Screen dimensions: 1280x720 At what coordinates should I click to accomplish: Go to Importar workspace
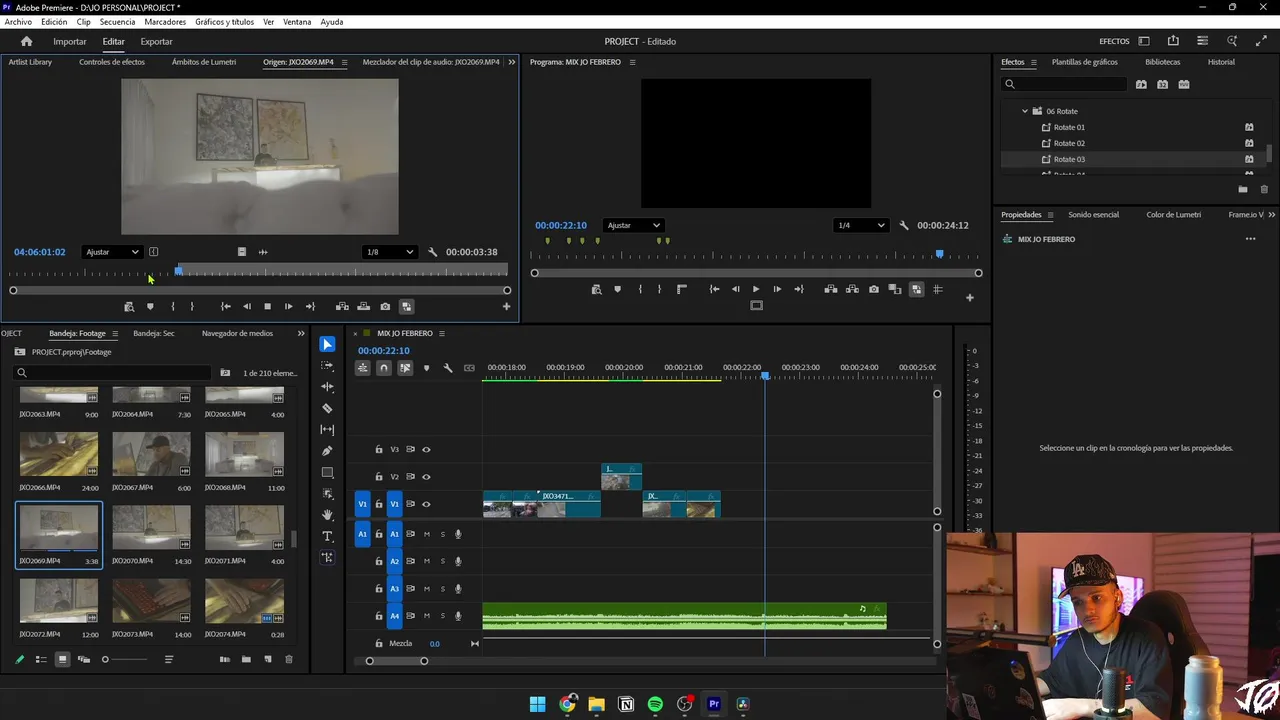coord(70,41)
